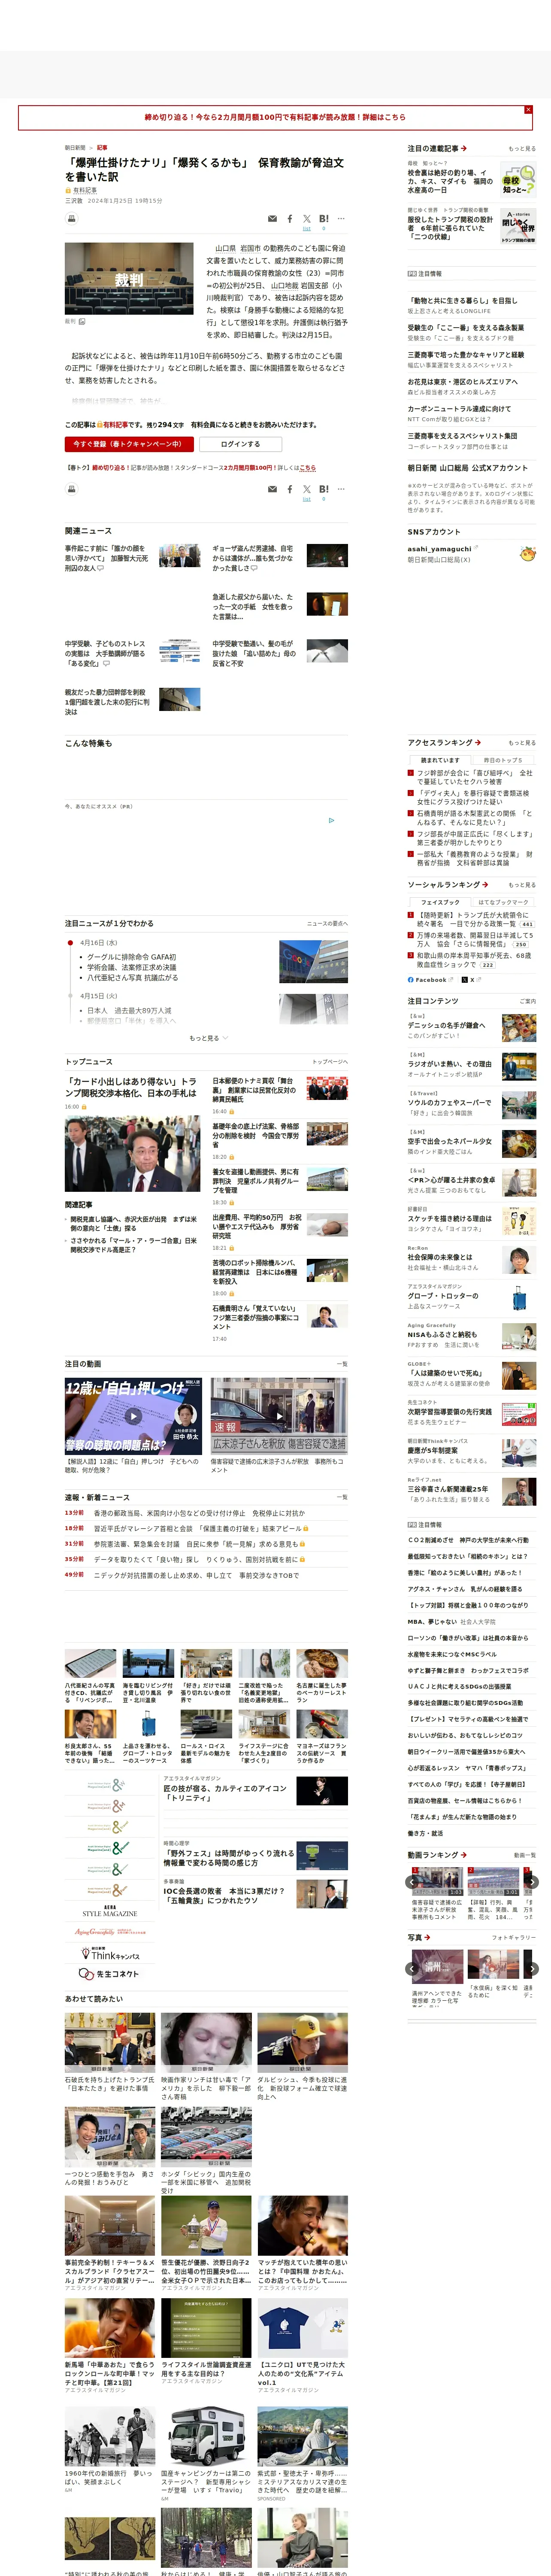Click the ad choices icon in recommendation area
The height and width of the screenshot is (2576, 551).
332,820
